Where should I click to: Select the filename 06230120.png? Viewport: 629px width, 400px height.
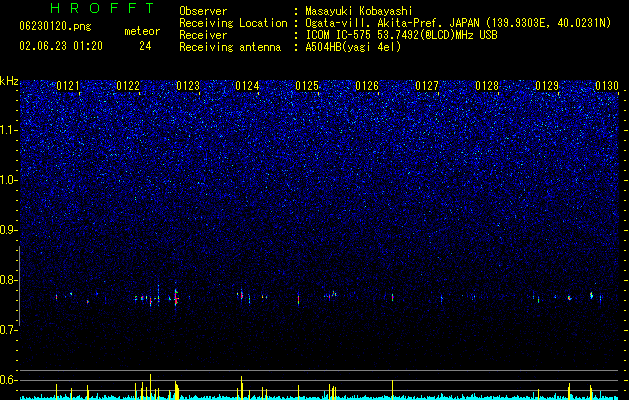click(x=55, y=26)
